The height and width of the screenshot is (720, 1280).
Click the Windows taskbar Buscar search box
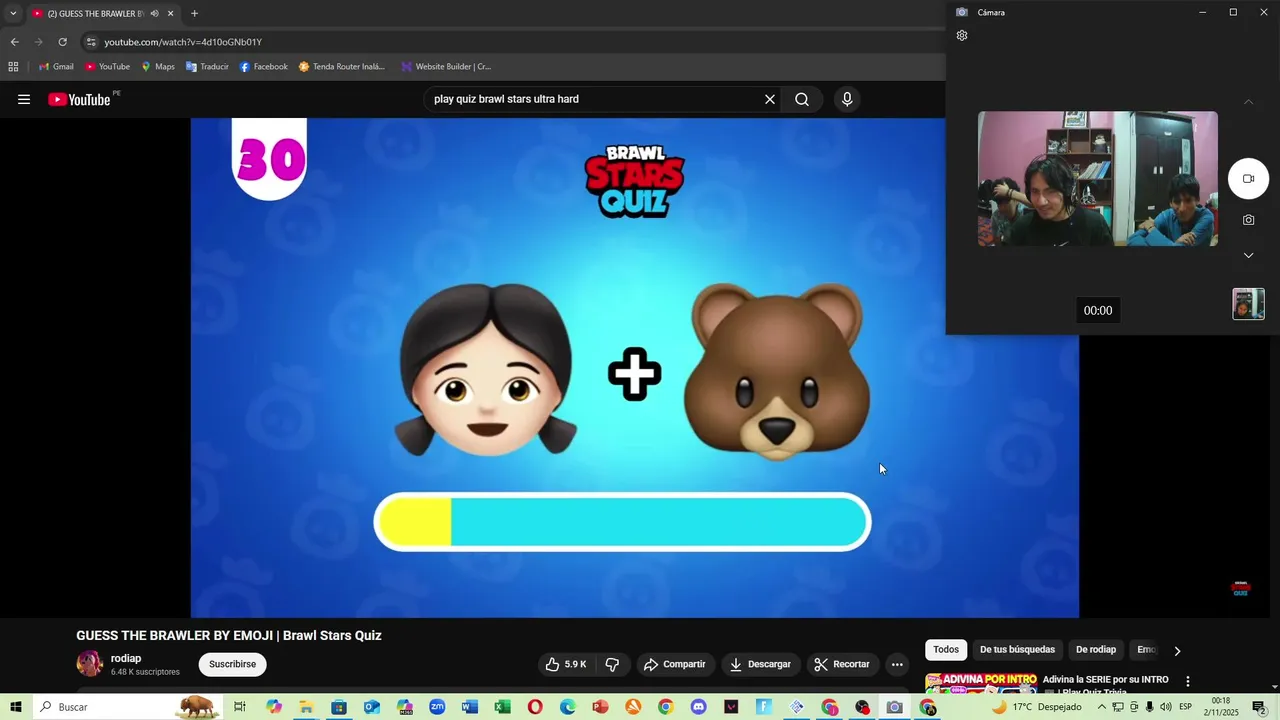(x=128, y=707)
